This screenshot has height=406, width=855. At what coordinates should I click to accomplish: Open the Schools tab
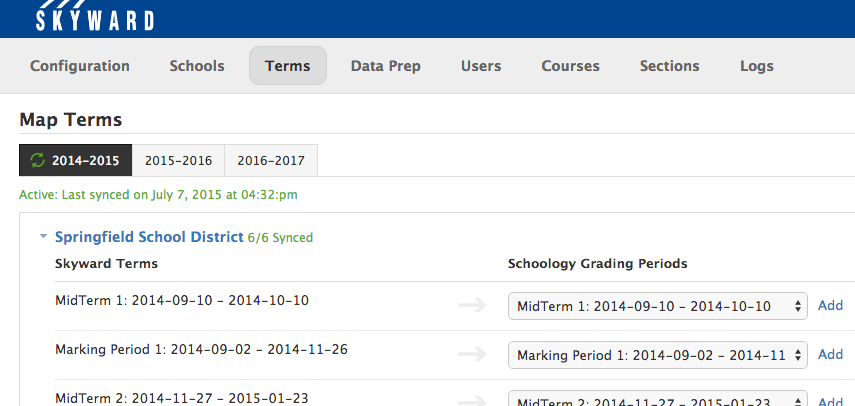(x=197, y=66)
